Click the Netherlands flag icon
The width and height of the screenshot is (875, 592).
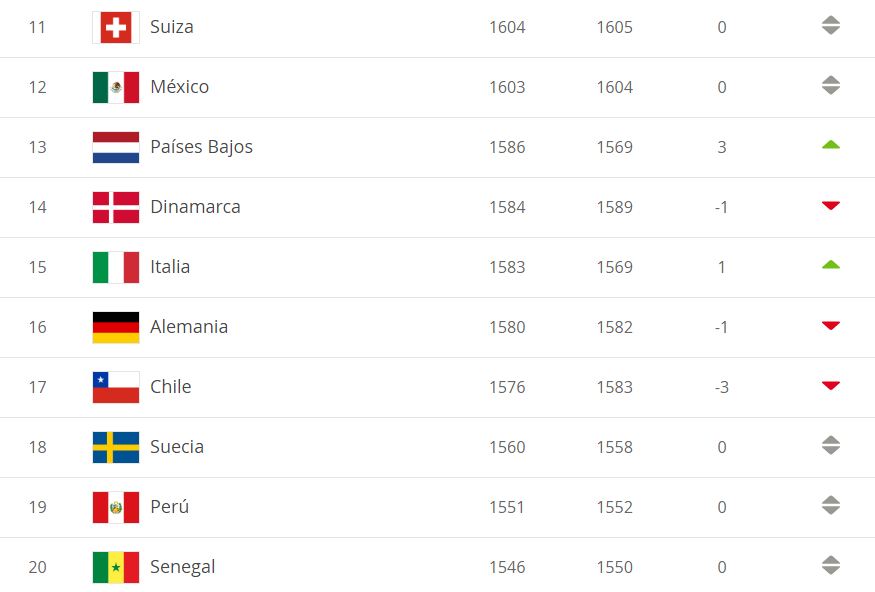(116, 147)
